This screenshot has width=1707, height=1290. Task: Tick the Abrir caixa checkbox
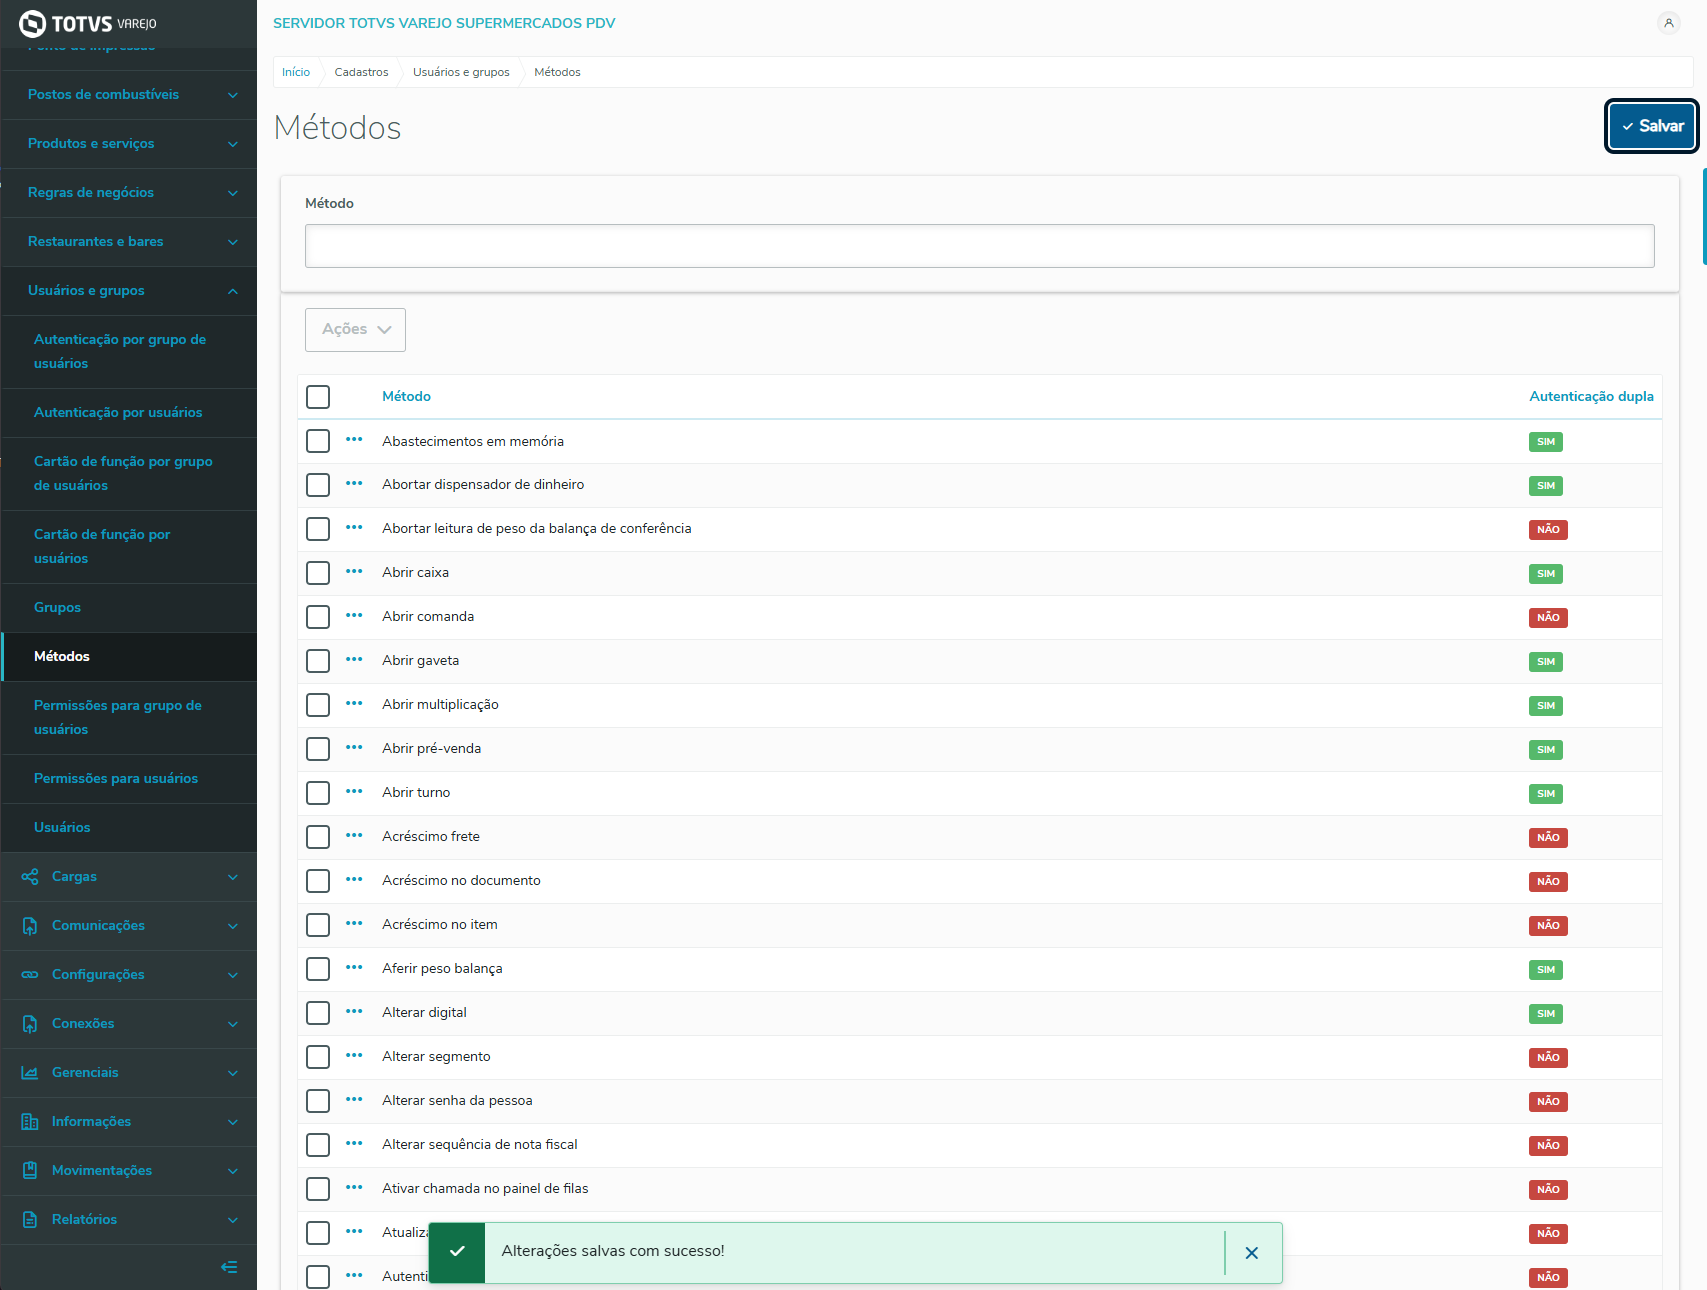(318, 573)
